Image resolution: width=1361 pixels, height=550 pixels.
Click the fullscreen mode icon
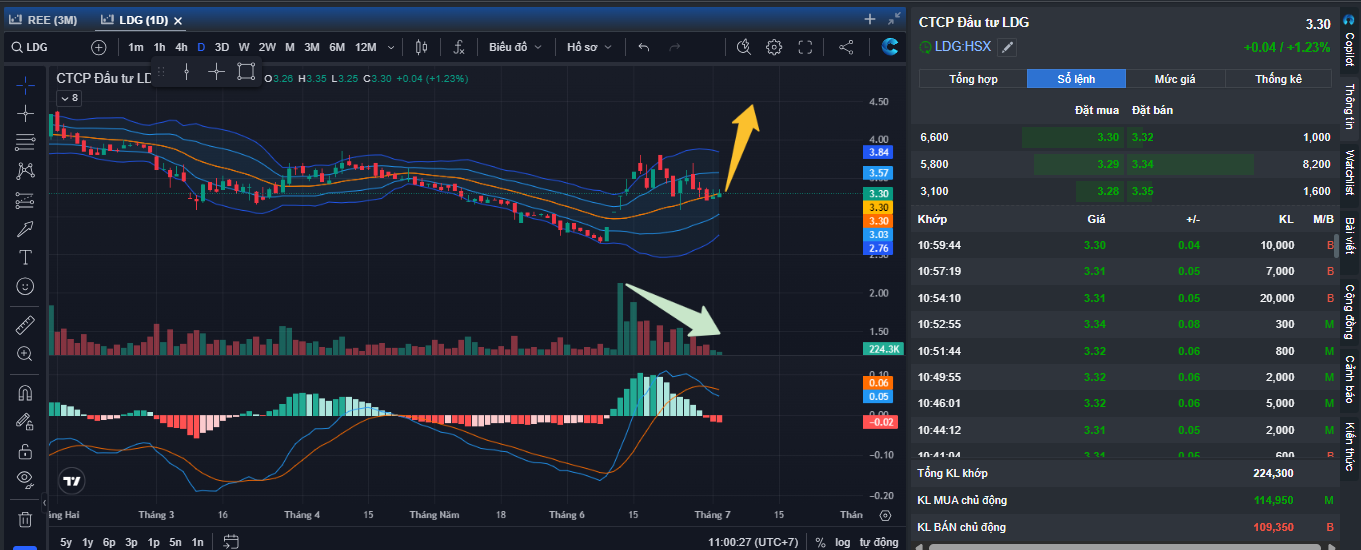(x=806, y=47)
